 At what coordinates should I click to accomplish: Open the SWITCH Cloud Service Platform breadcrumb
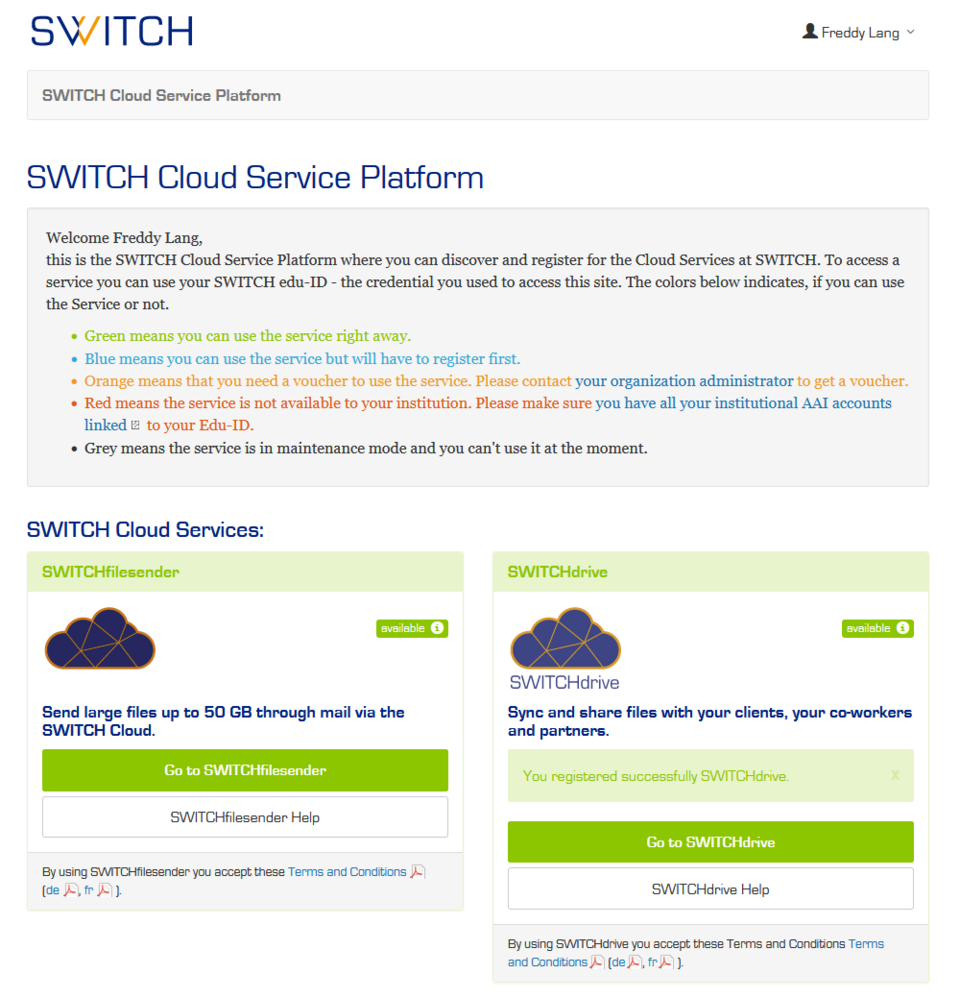(161, 95)
